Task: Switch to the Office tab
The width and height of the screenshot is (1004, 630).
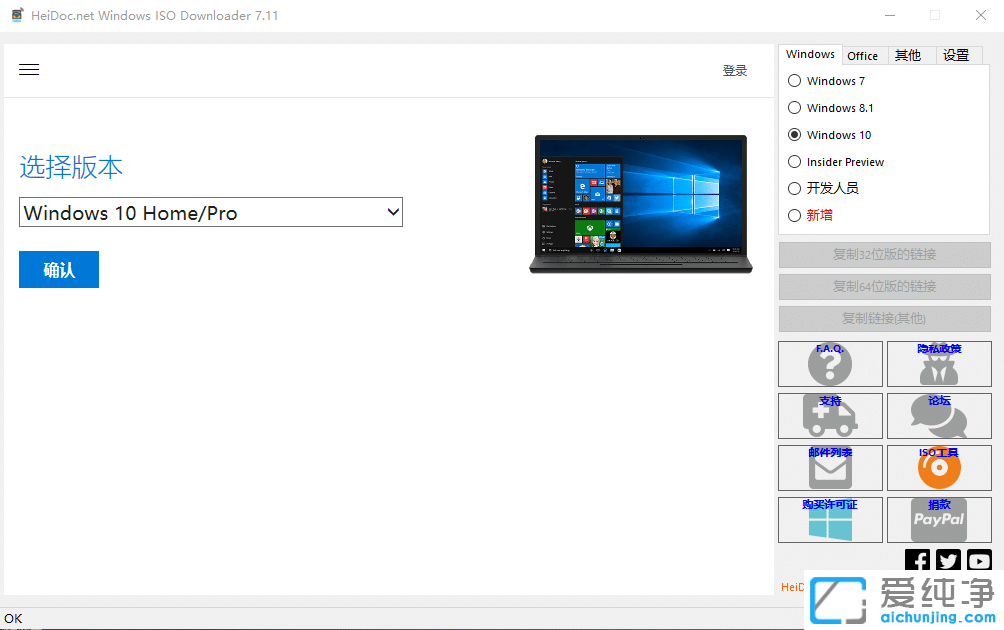Action: (862, 55)
